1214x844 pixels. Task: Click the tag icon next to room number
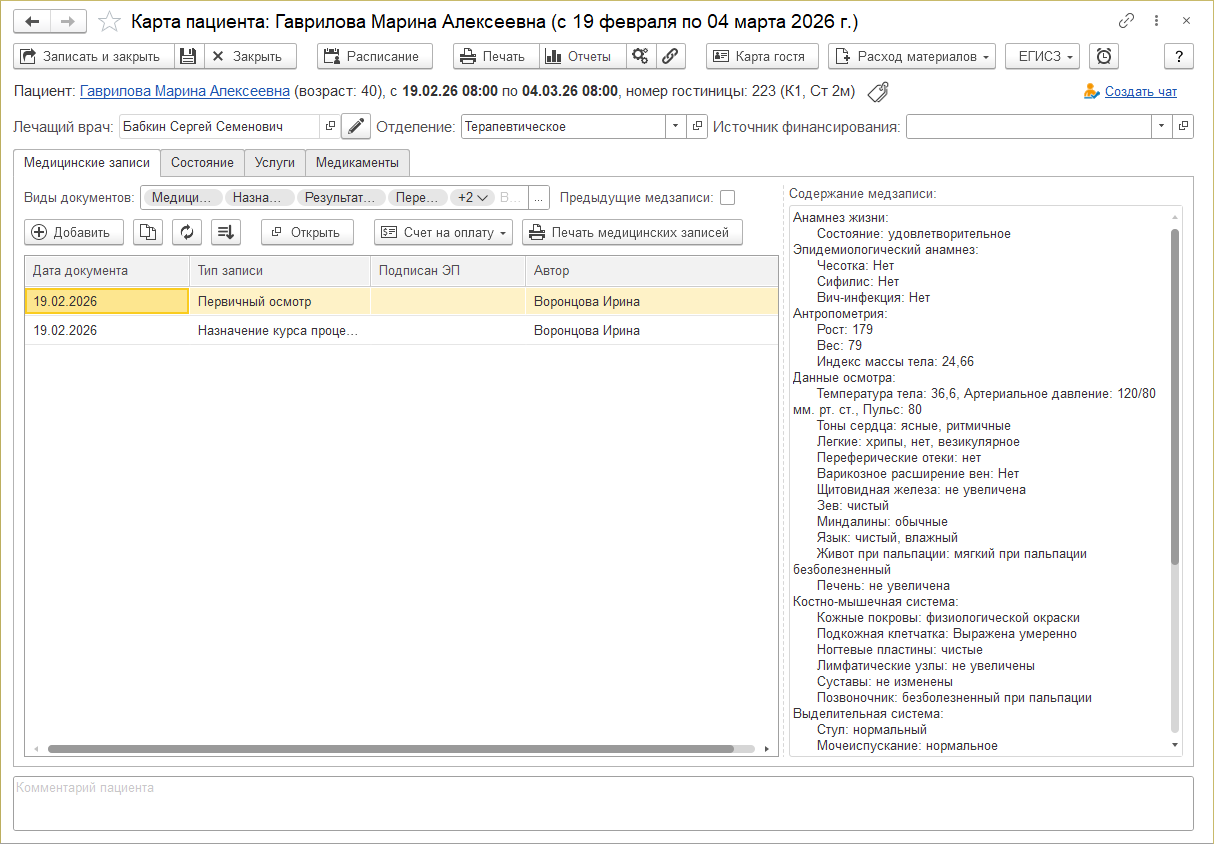coord(878,92)
